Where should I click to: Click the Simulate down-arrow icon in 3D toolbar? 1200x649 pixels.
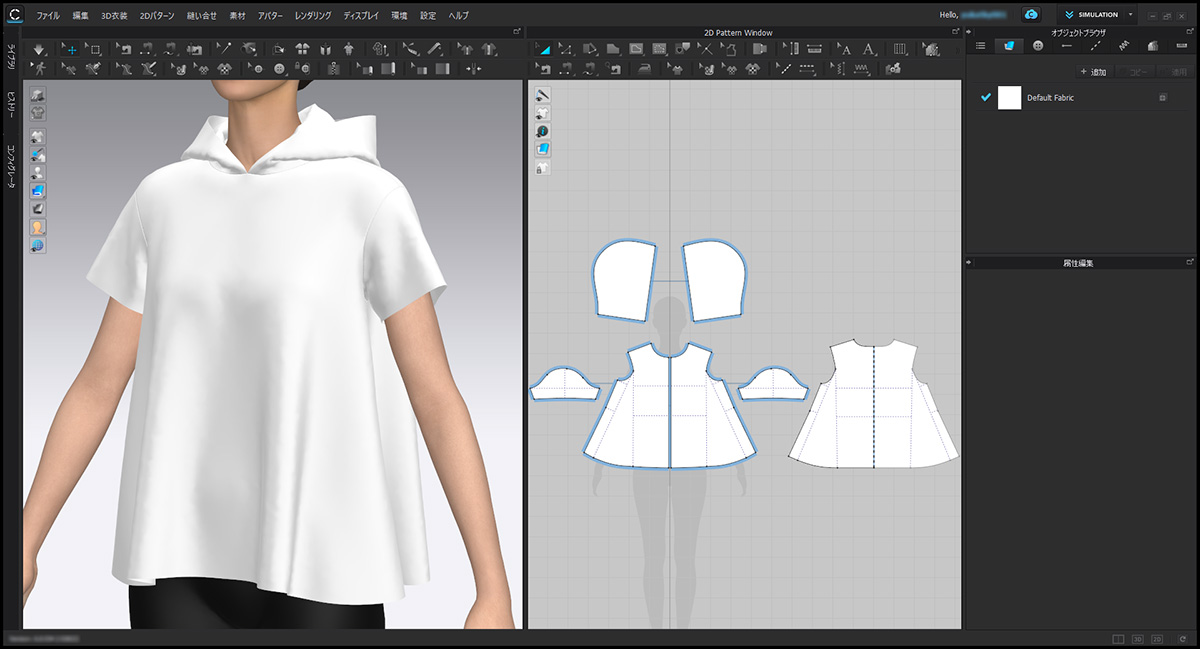(x=39, y=49)
